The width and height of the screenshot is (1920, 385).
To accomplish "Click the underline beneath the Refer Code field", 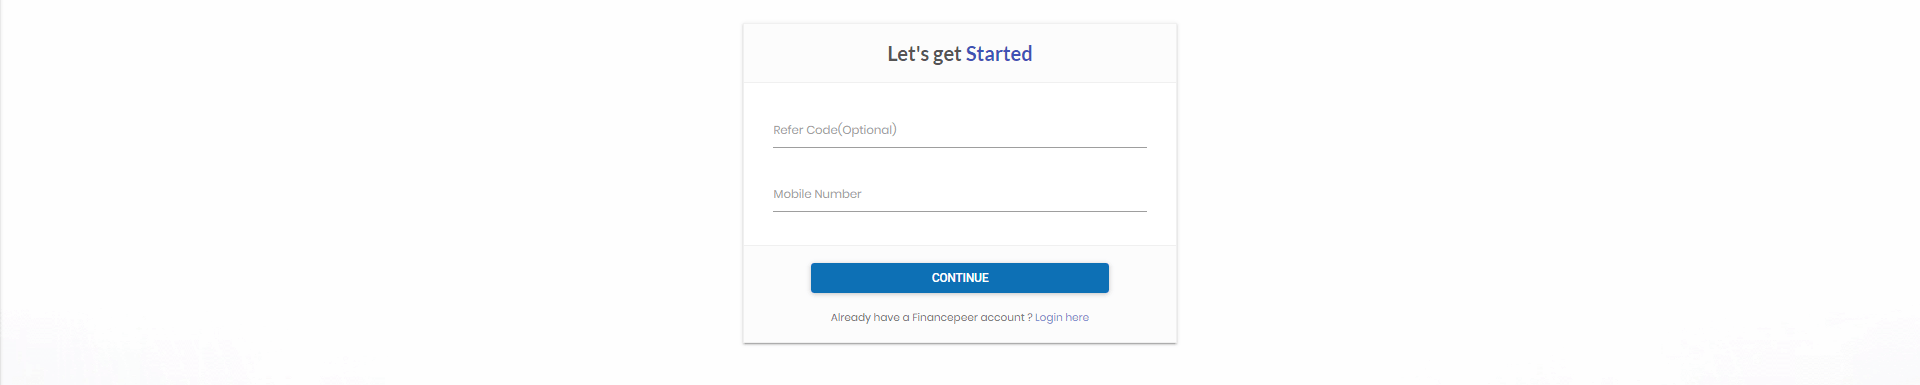I will tap(959, 147).
